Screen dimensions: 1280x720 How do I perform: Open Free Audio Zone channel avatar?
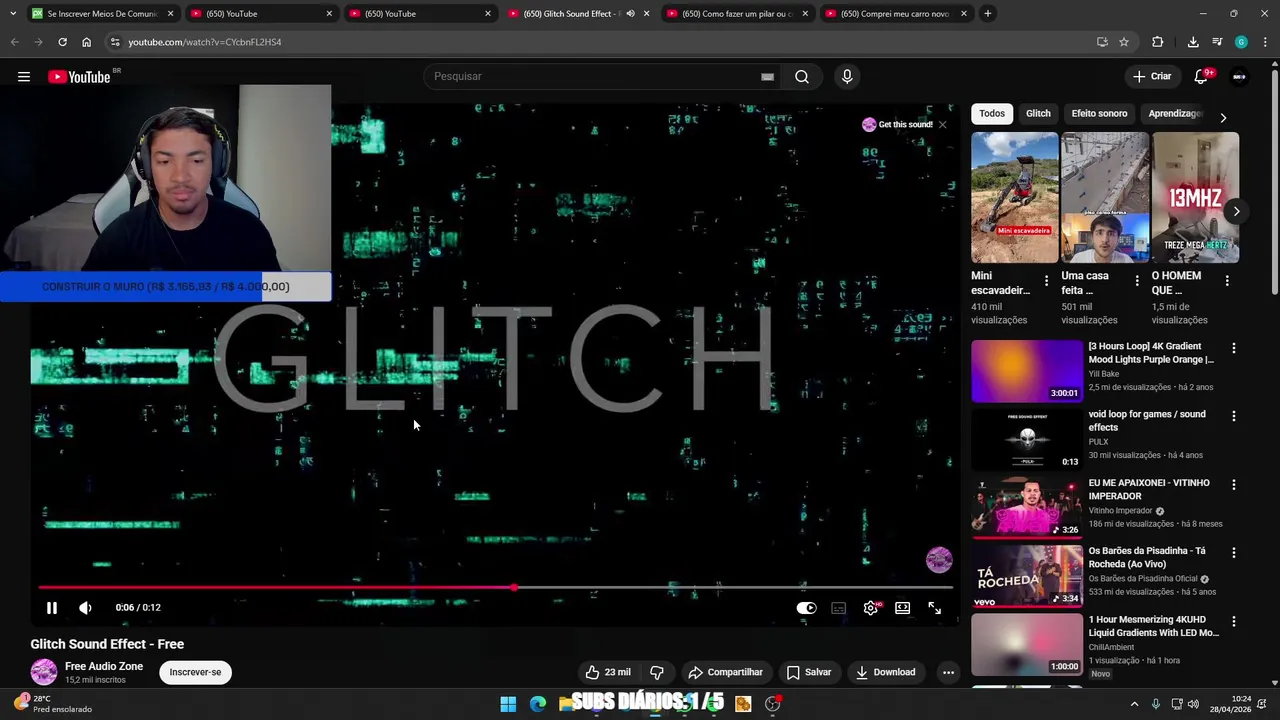point(44,672)
